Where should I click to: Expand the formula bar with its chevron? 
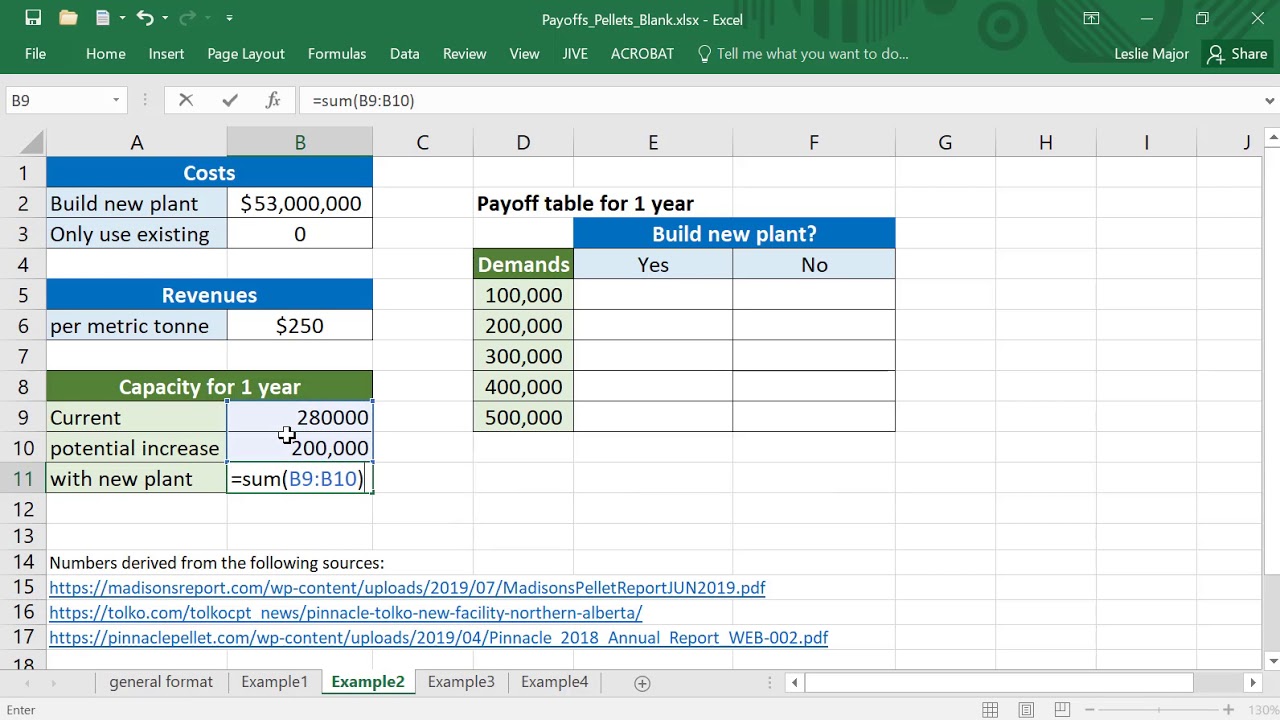coord(1269,100)
